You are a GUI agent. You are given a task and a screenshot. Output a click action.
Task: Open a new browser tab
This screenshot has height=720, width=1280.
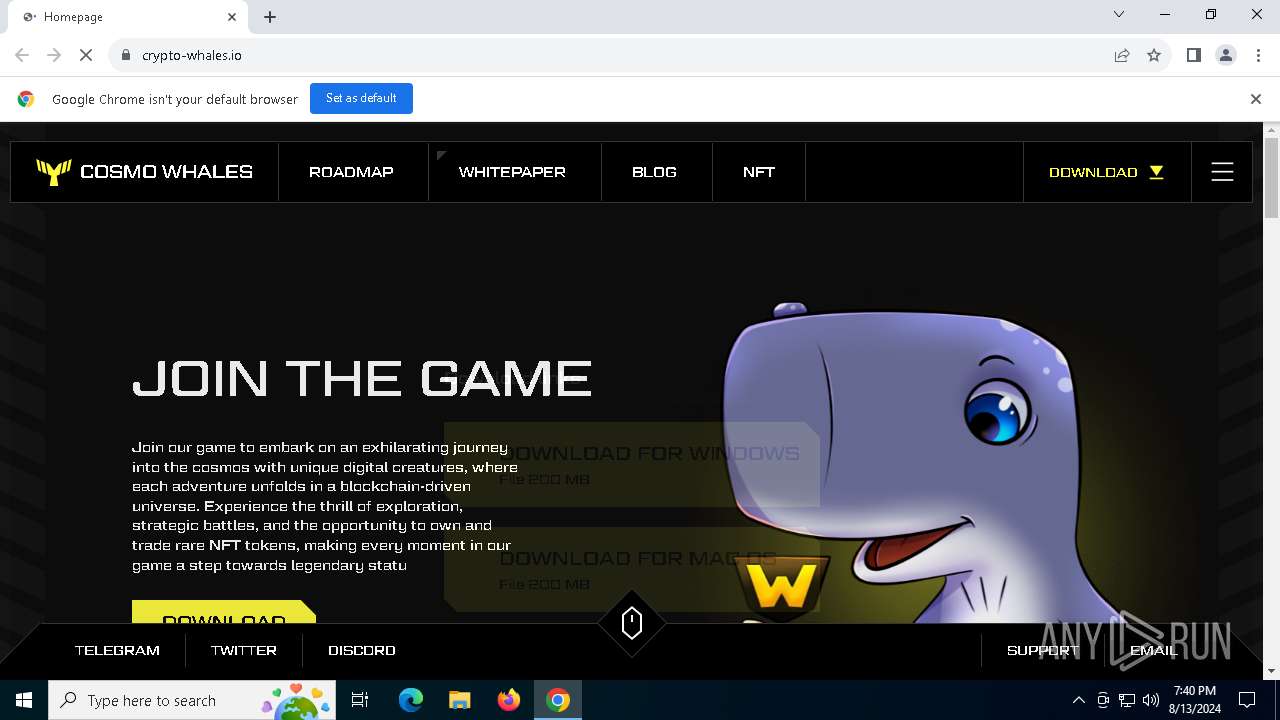(x=270, y=17)
